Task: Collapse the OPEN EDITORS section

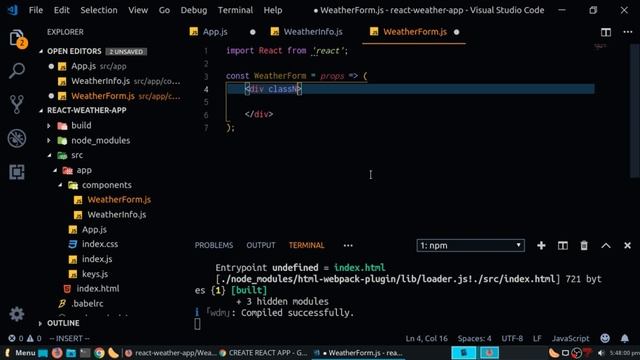Action: 74,51
